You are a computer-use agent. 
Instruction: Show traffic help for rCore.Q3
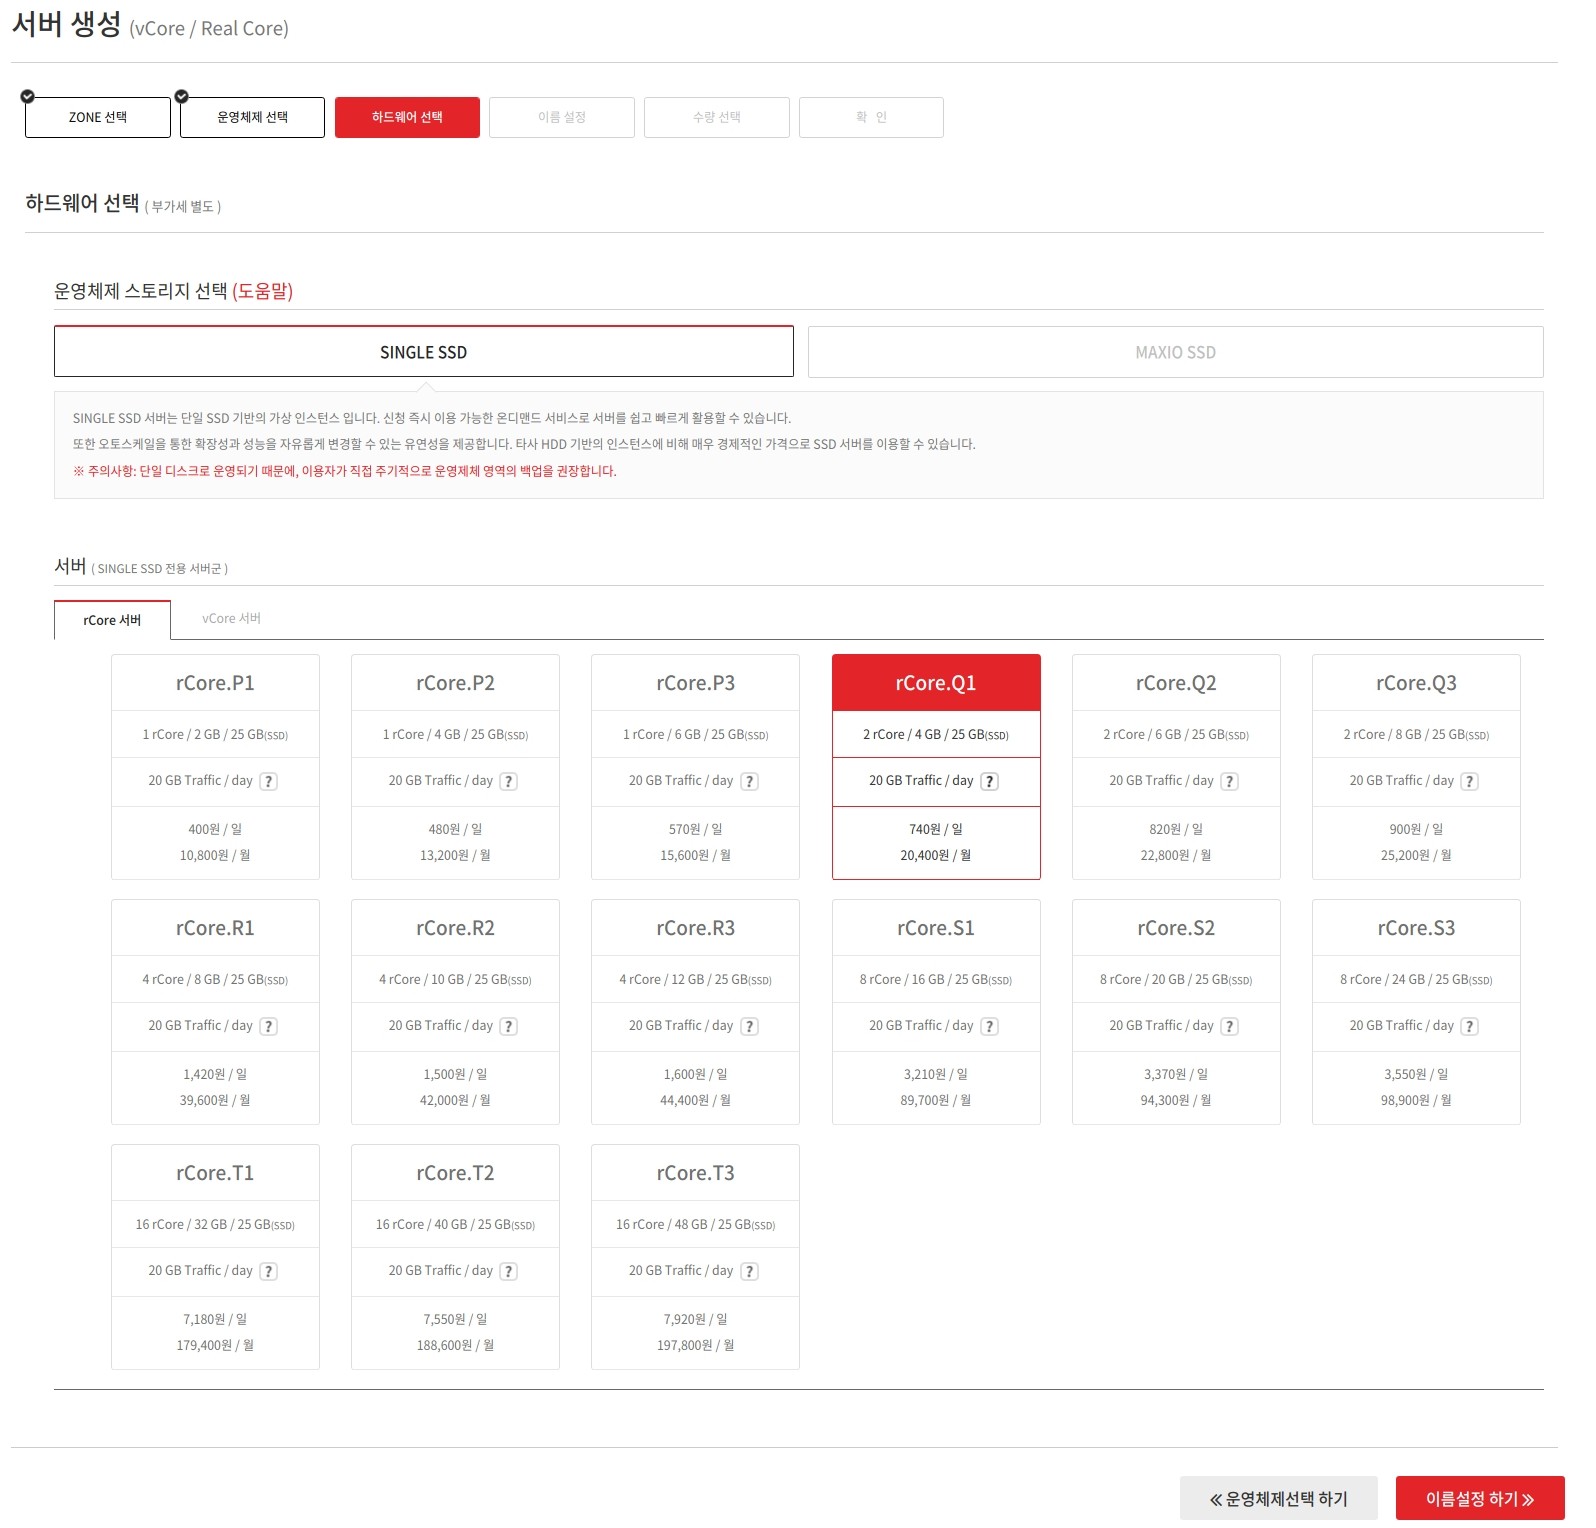coord(1469,781)
